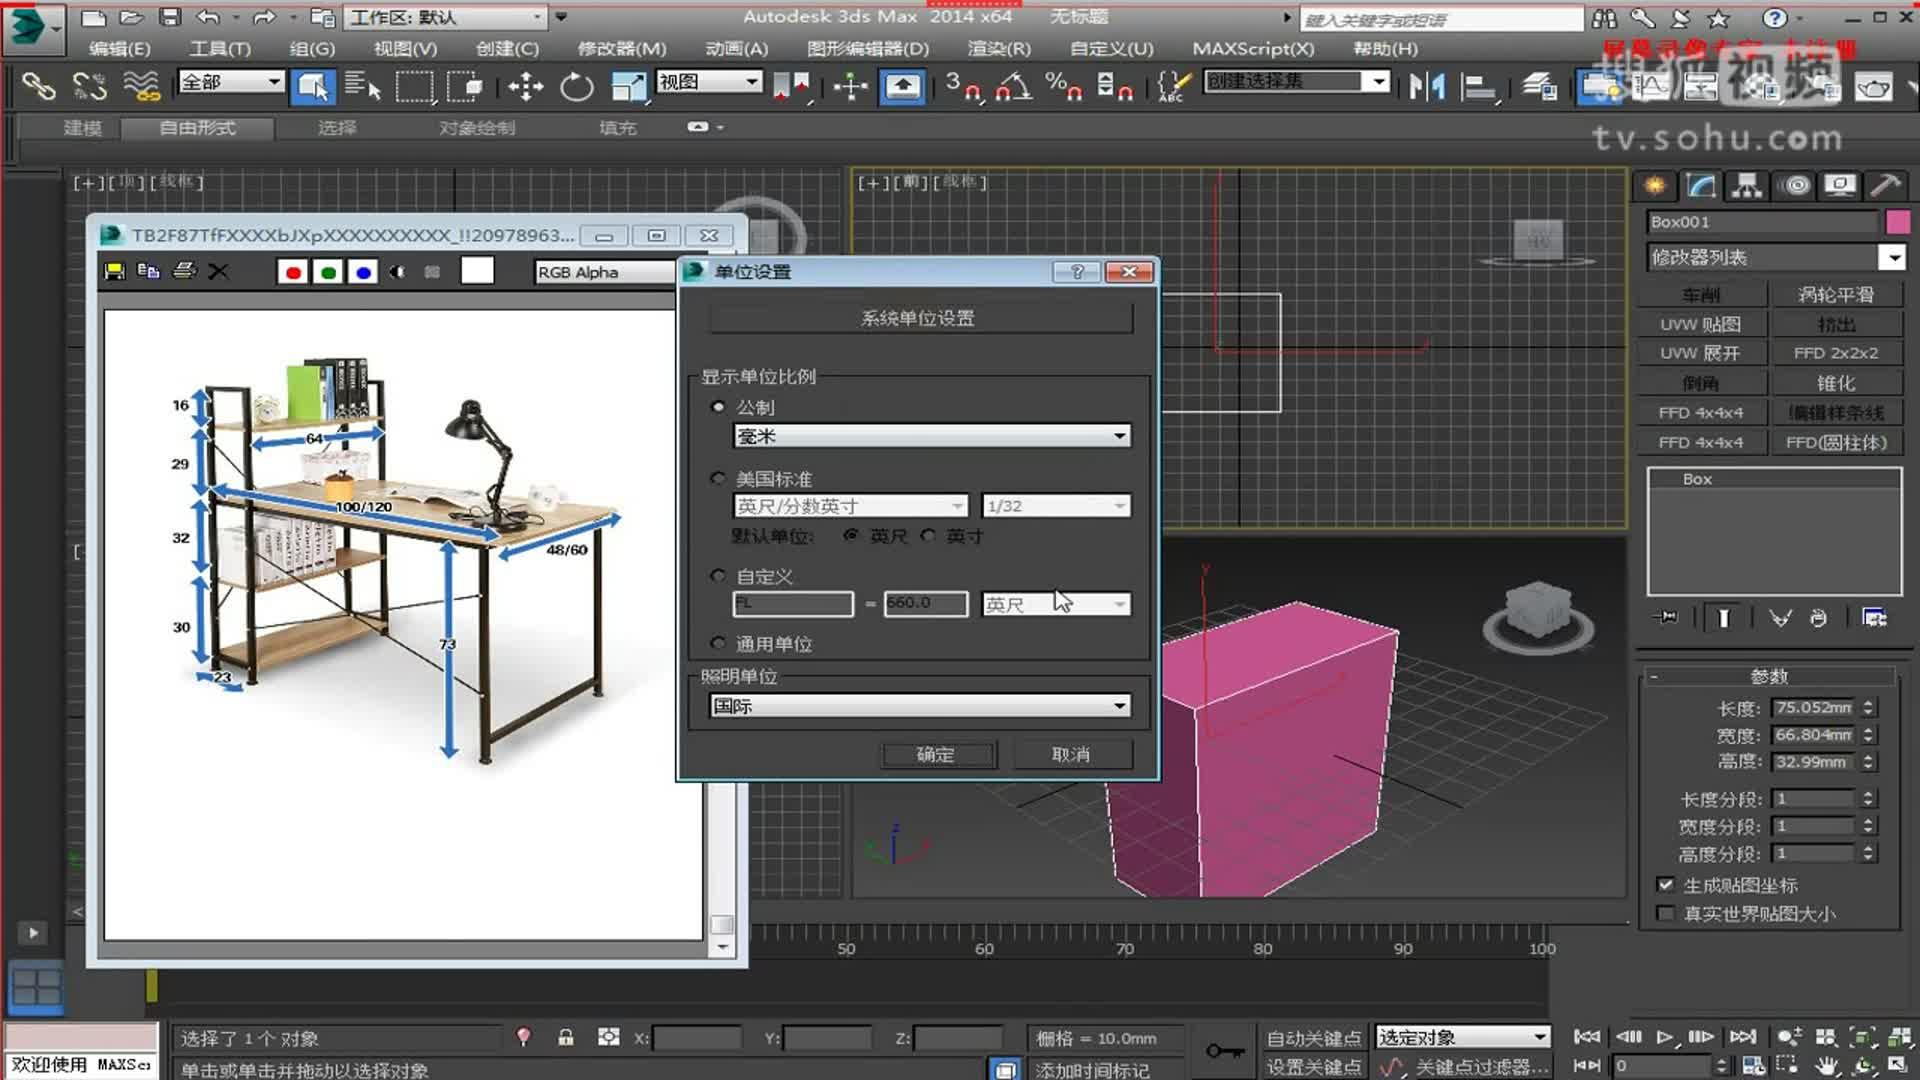Click the Select by Name icon
1920x1080 pixels.
tap(362, 87)
